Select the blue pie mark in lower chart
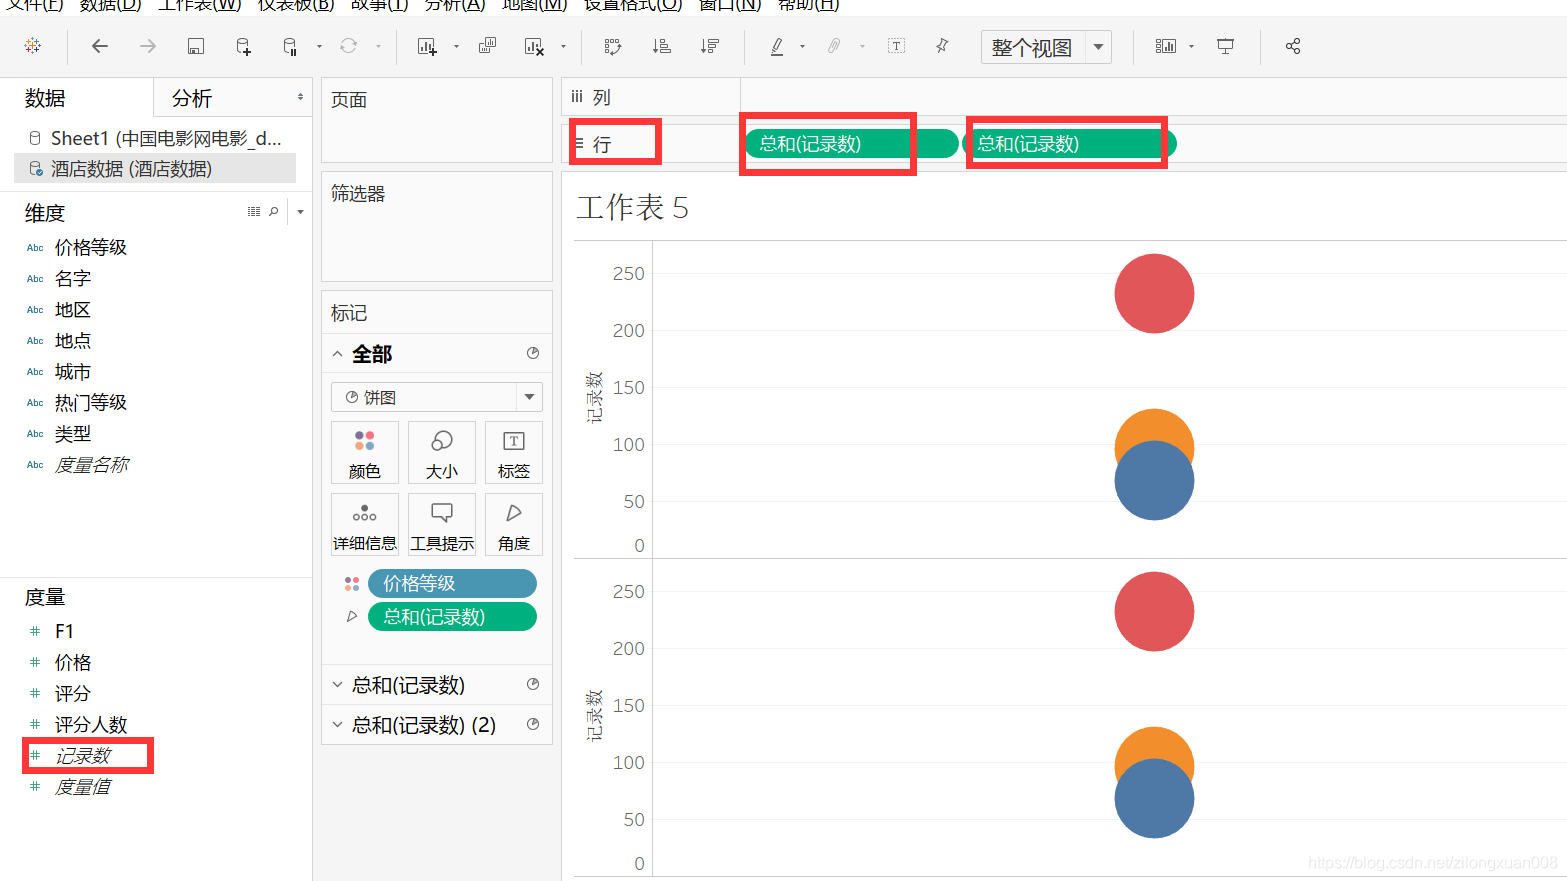 coord(1154,799)
